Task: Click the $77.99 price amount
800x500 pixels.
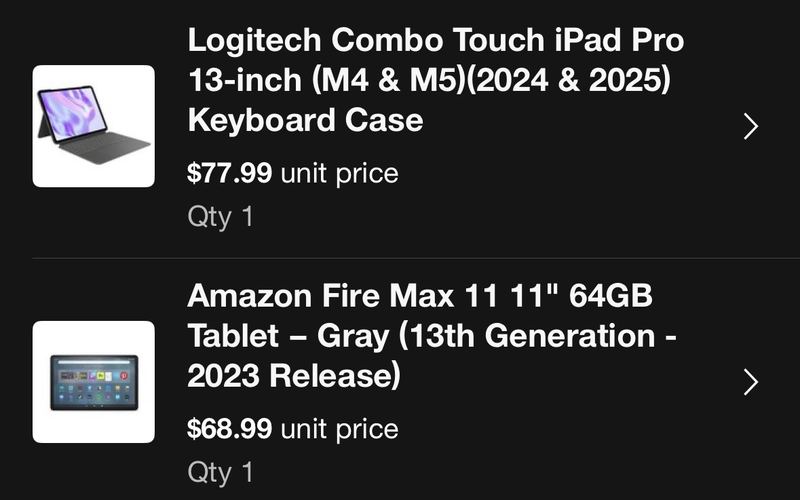Action: click(230, 172)
